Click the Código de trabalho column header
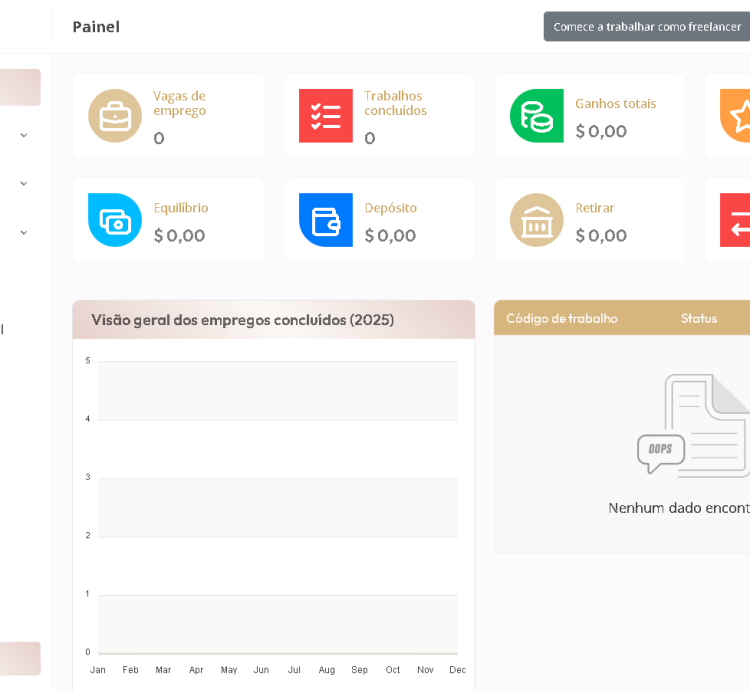 tap(561, 318)
